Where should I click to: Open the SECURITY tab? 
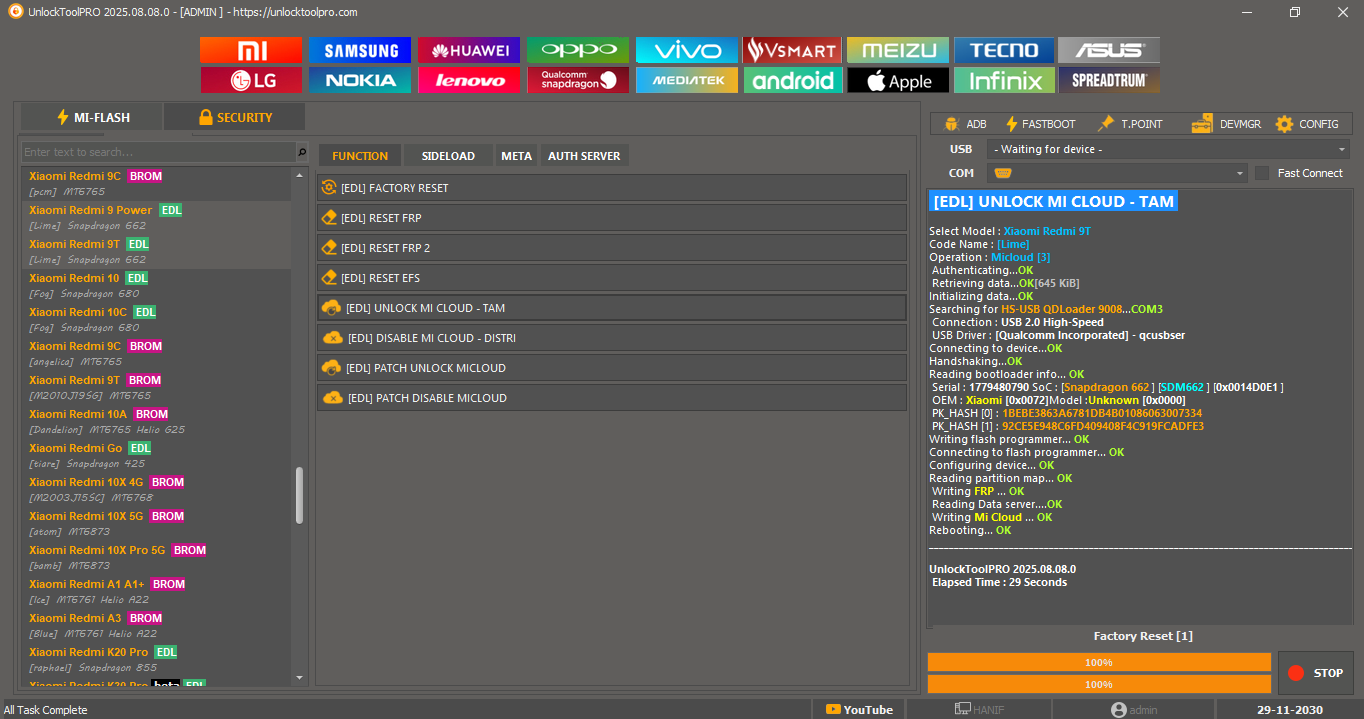[x=234, y=116]
